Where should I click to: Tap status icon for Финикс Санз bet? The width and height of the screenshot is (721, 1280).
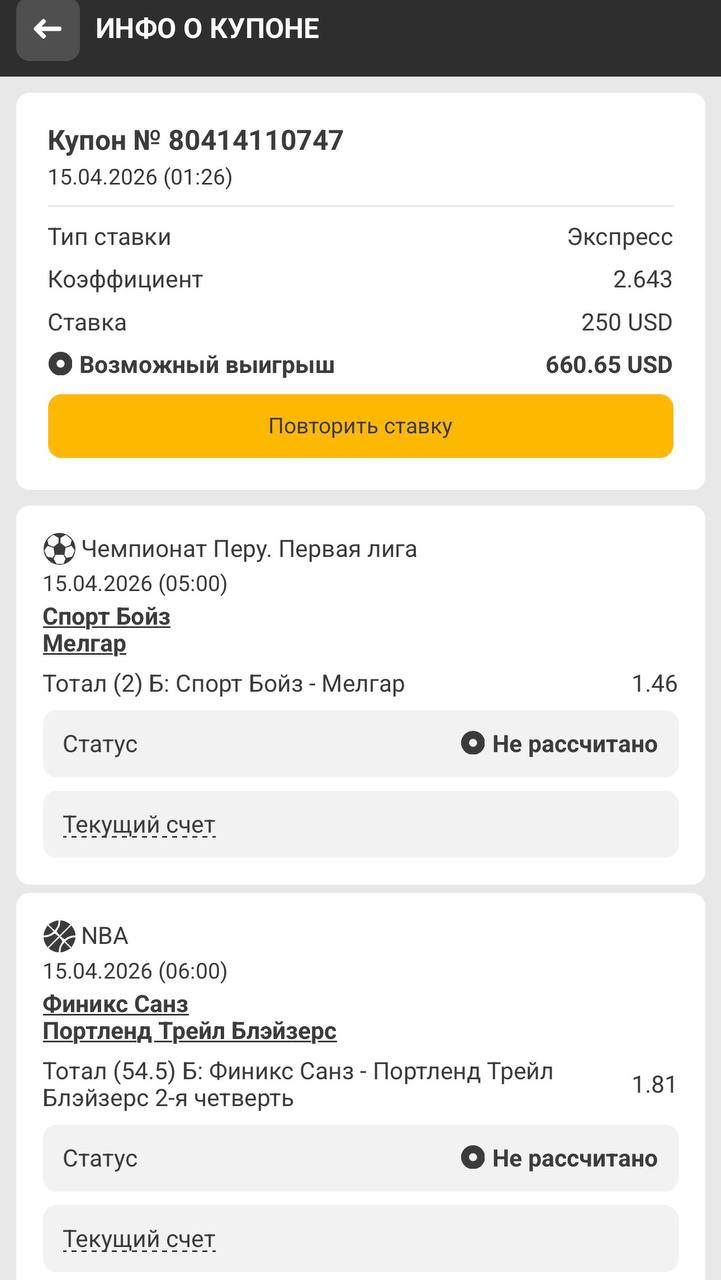[472, 1158]
